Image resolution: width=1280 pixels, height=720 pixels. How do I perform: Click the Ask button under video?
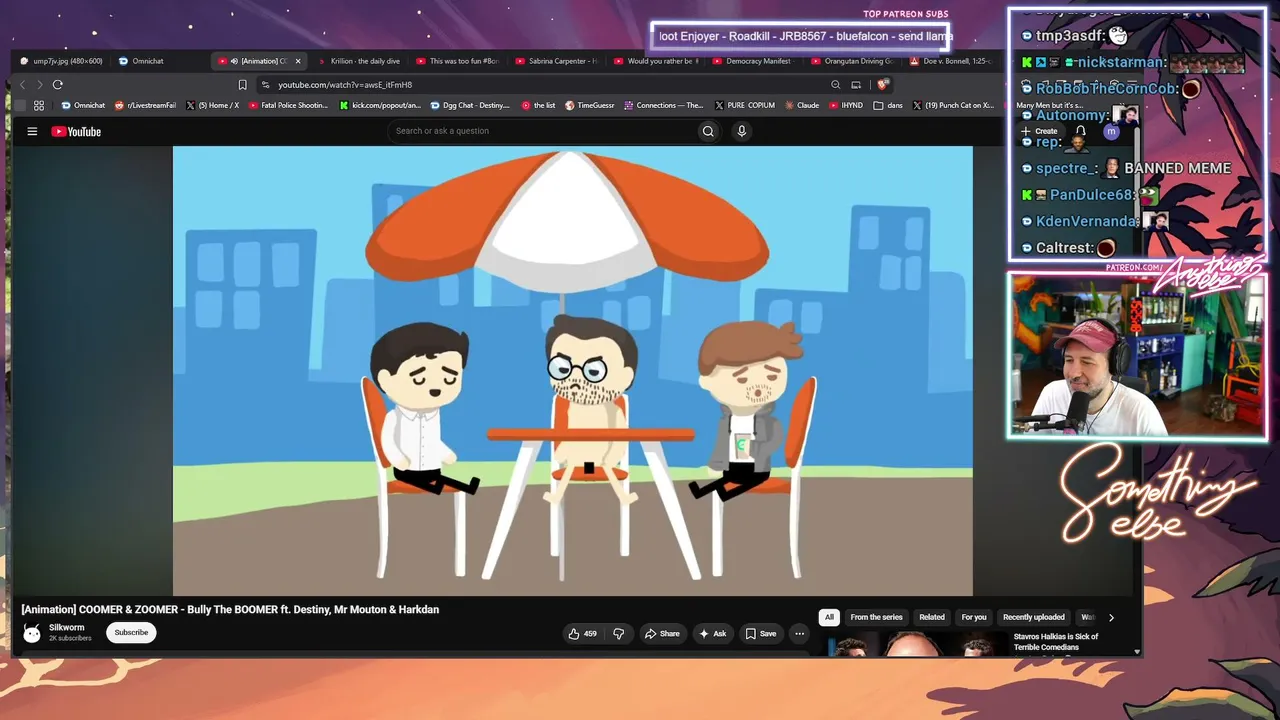(x=713, y=633)
